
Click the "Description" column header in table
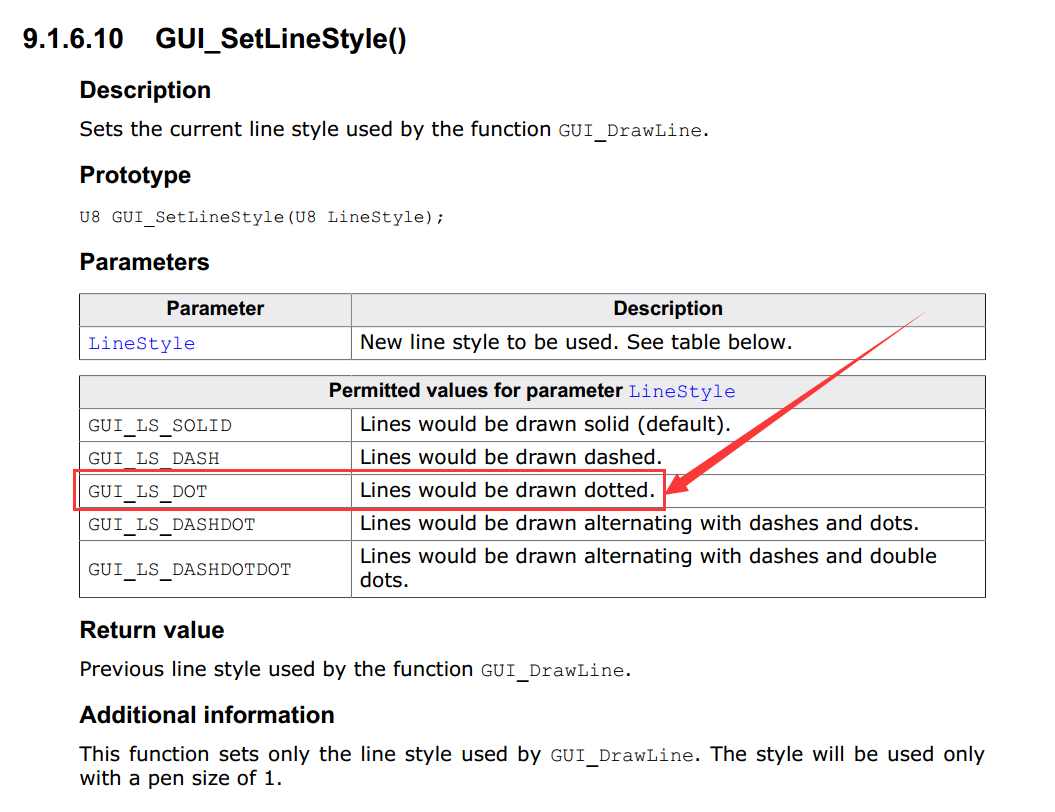(668, 309)
